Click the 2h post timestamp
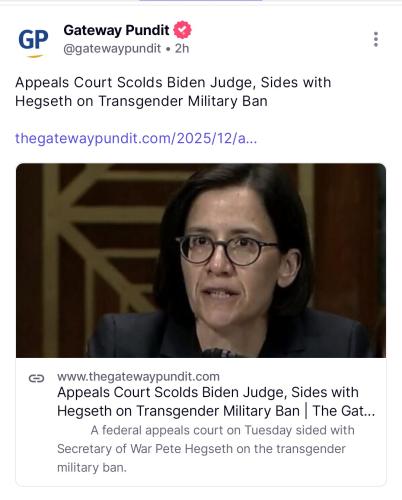 (x=182, y=49)
